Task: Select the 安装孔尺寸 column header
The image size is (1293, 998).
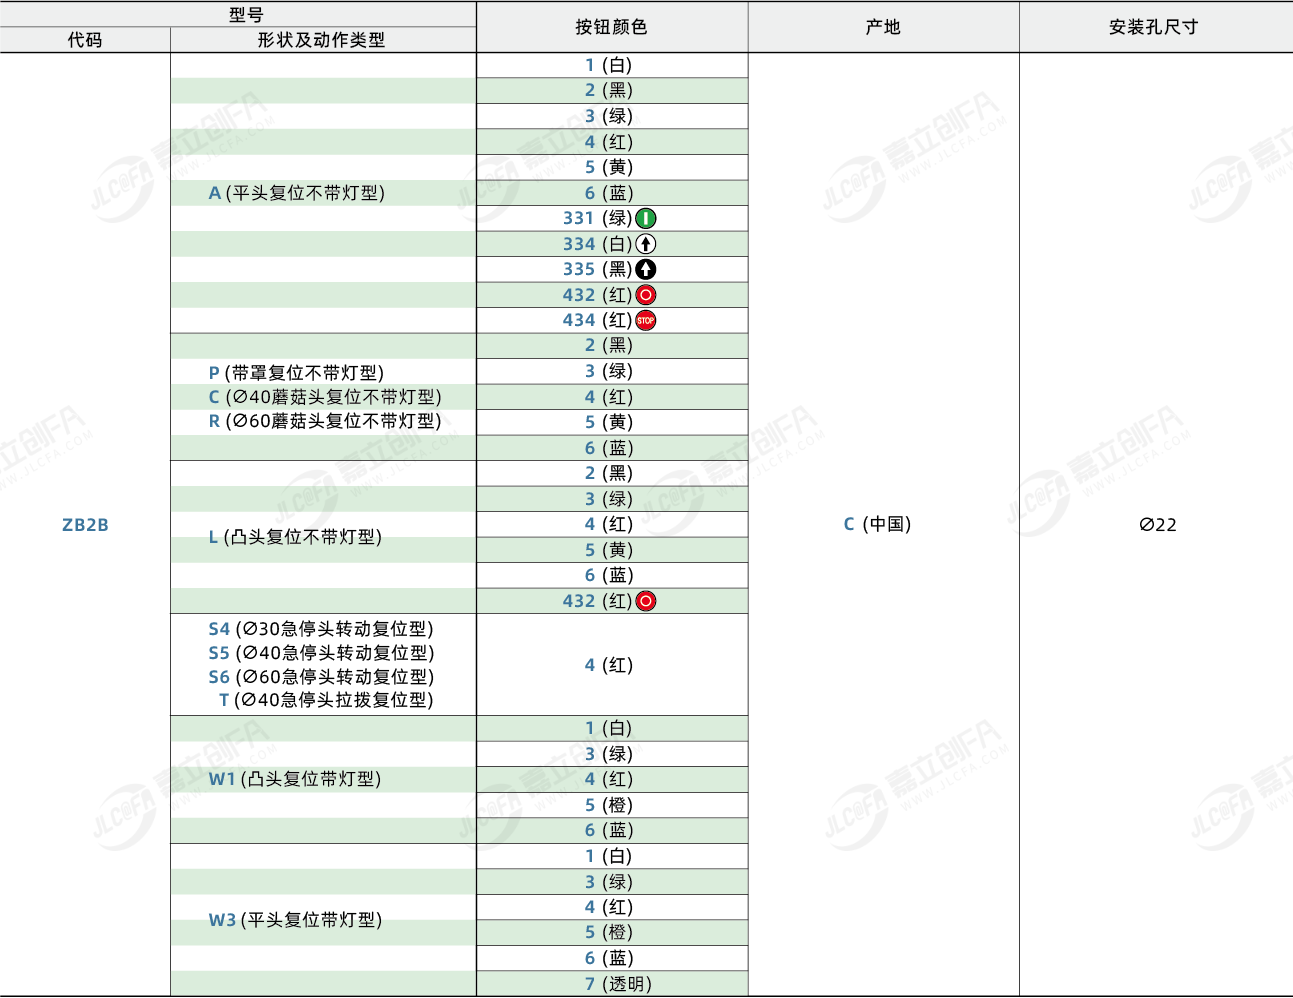Action: (1154, 27)
